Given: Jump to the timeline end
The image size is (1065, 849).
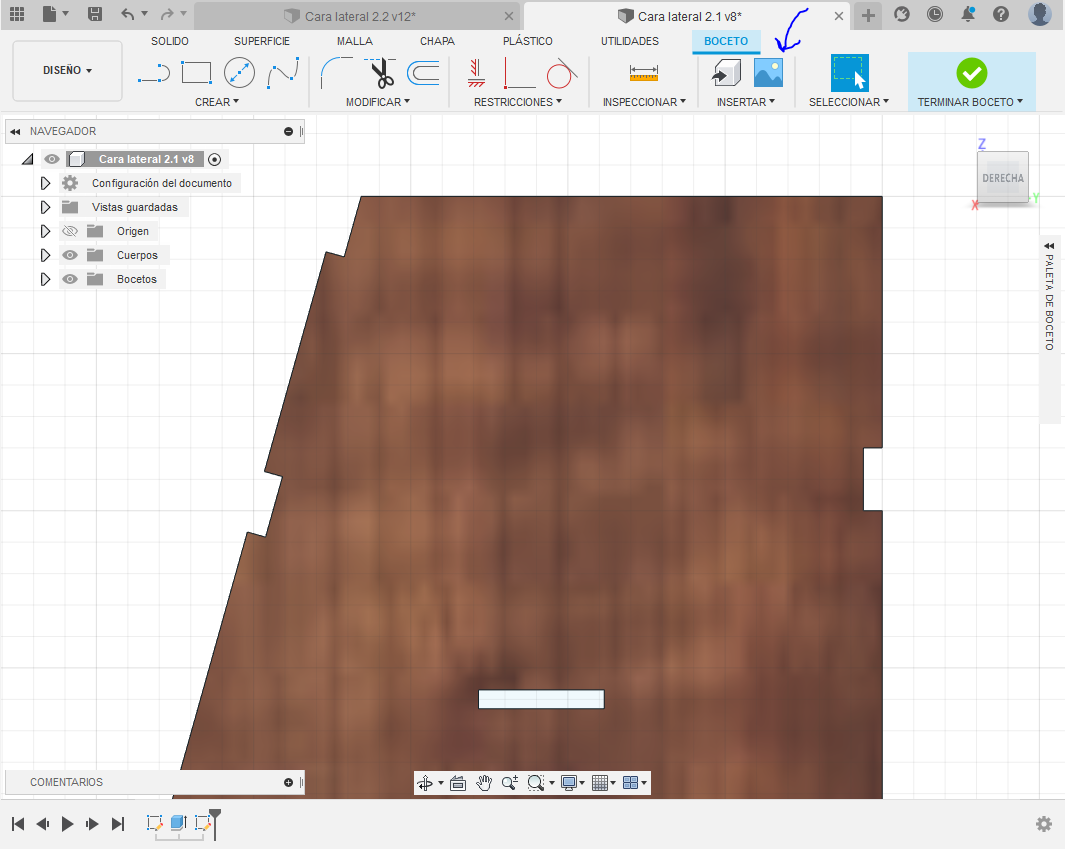Looking at the screenshot, I should 118,824.
